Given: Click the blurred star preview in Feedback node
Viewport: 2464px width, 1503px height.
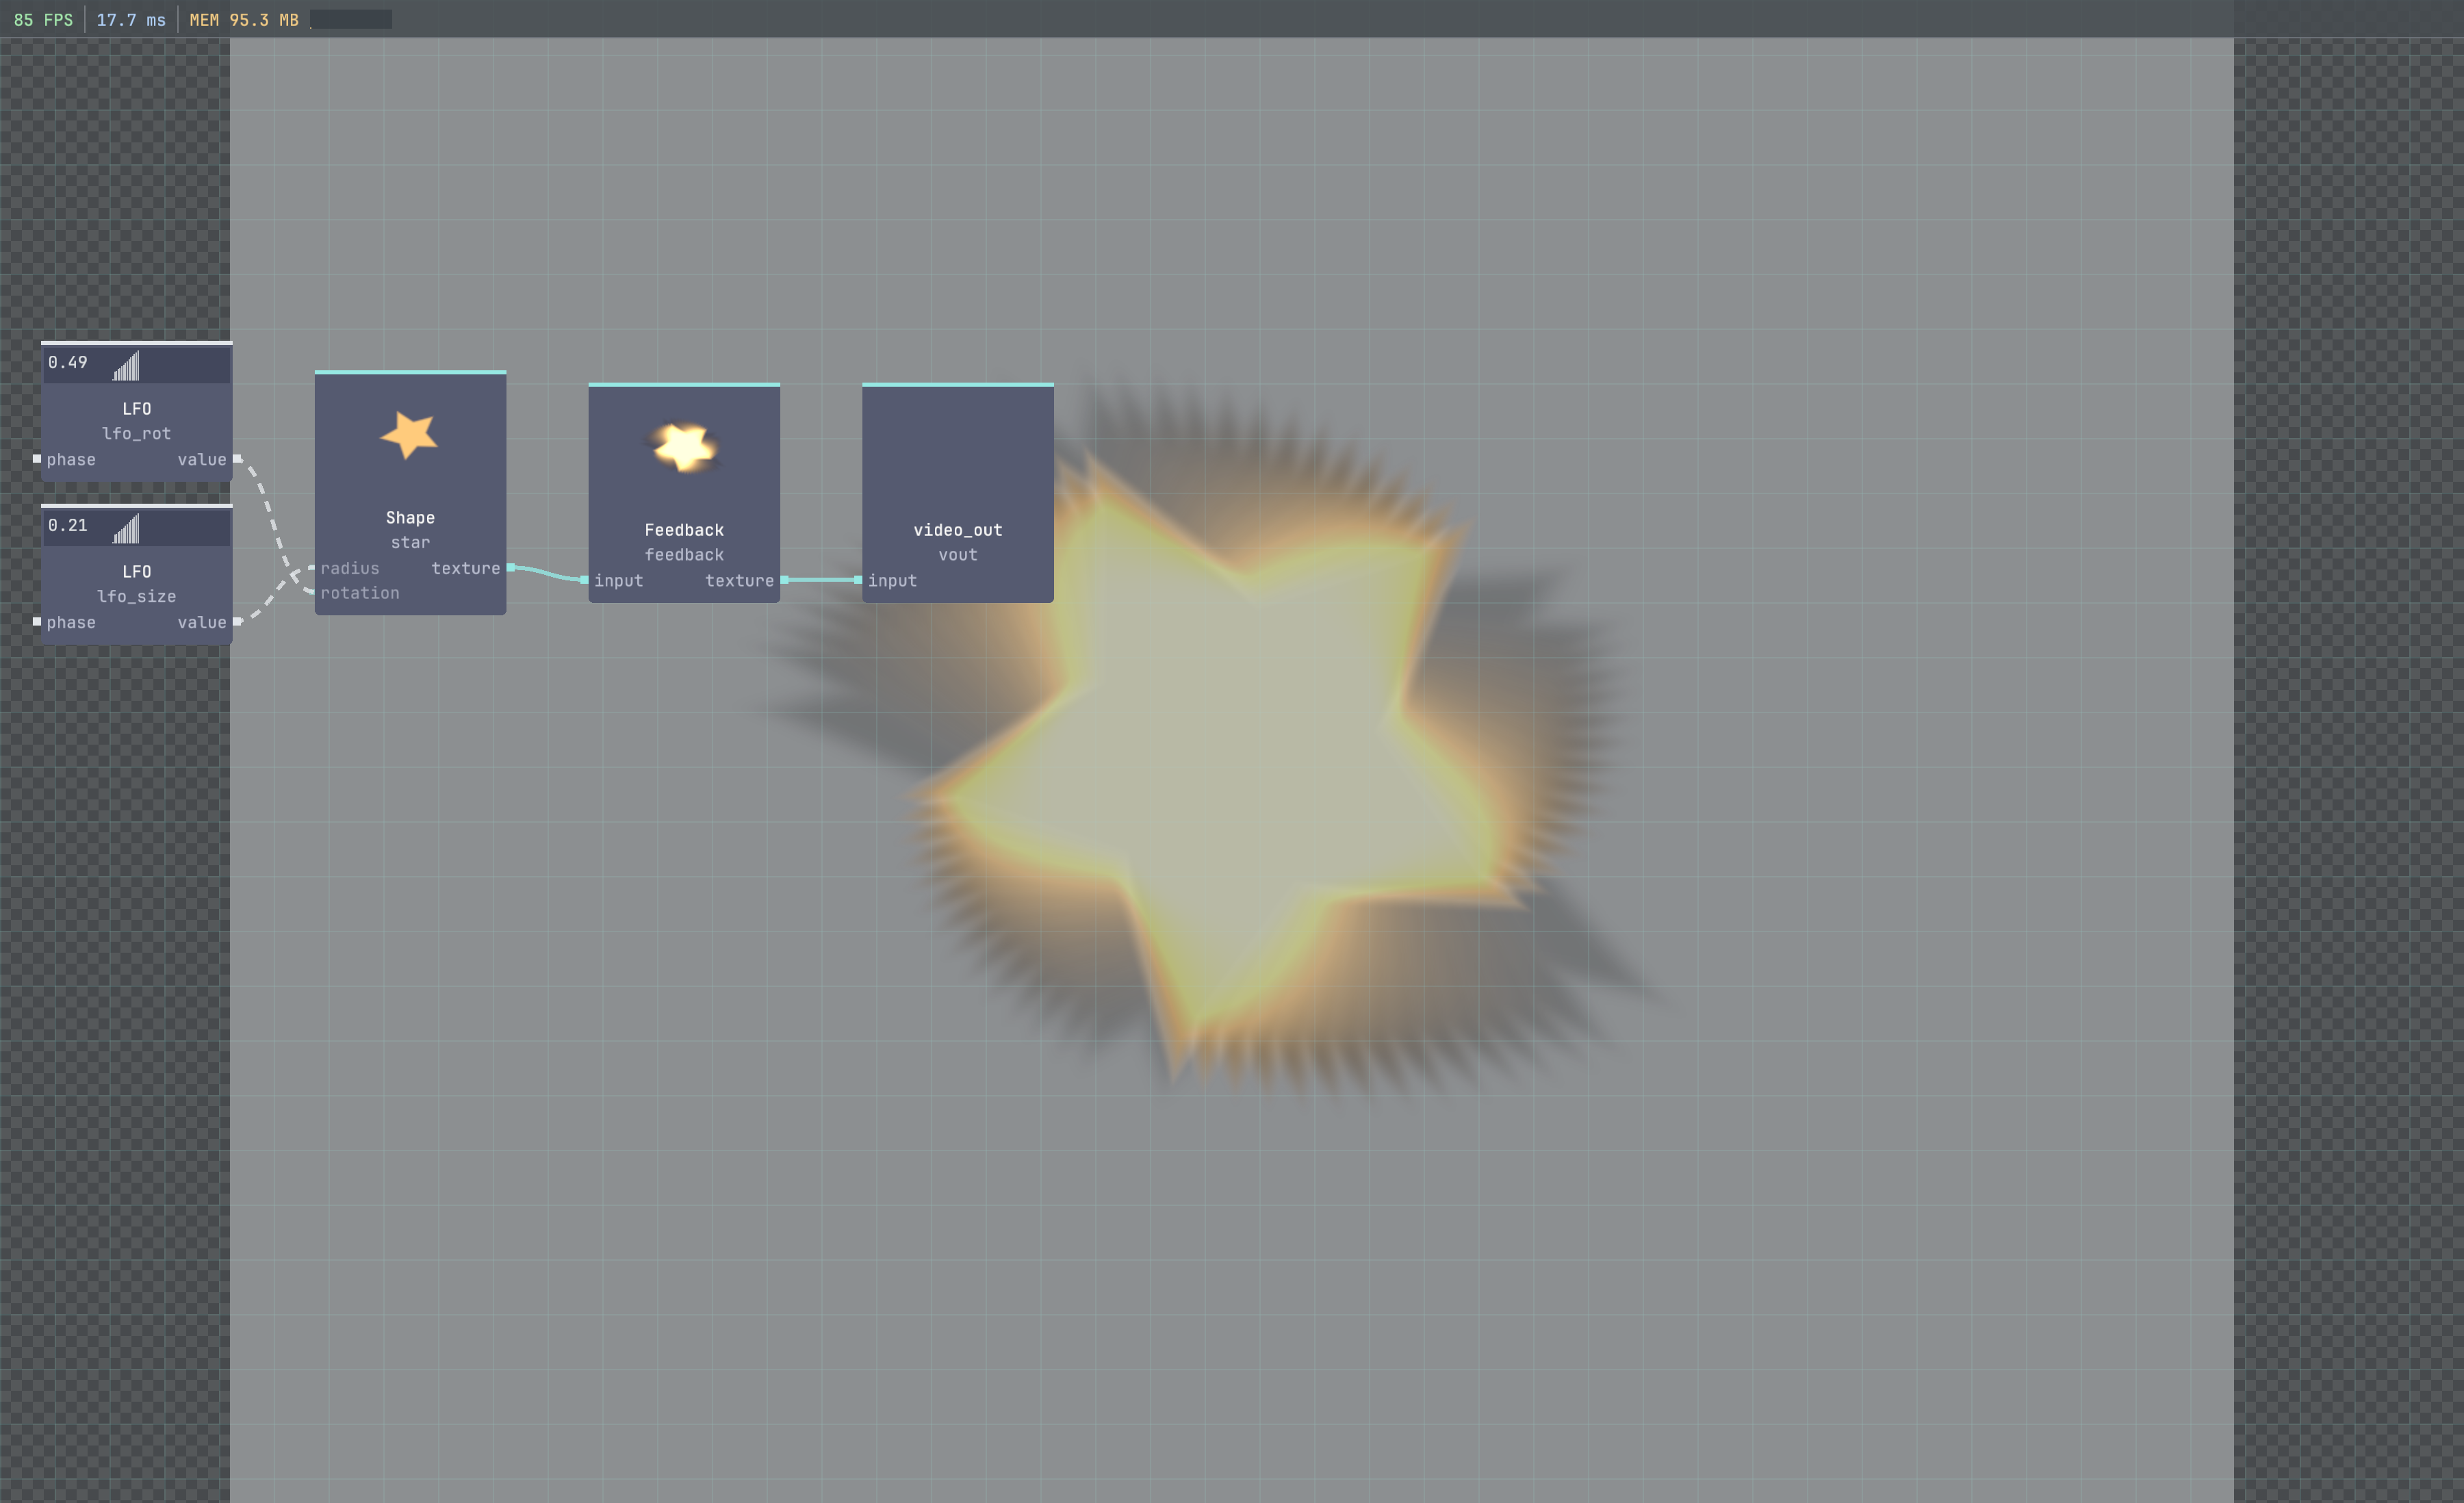Looking at the screenshot, I should pyautogui.click(x=684, y=447).
